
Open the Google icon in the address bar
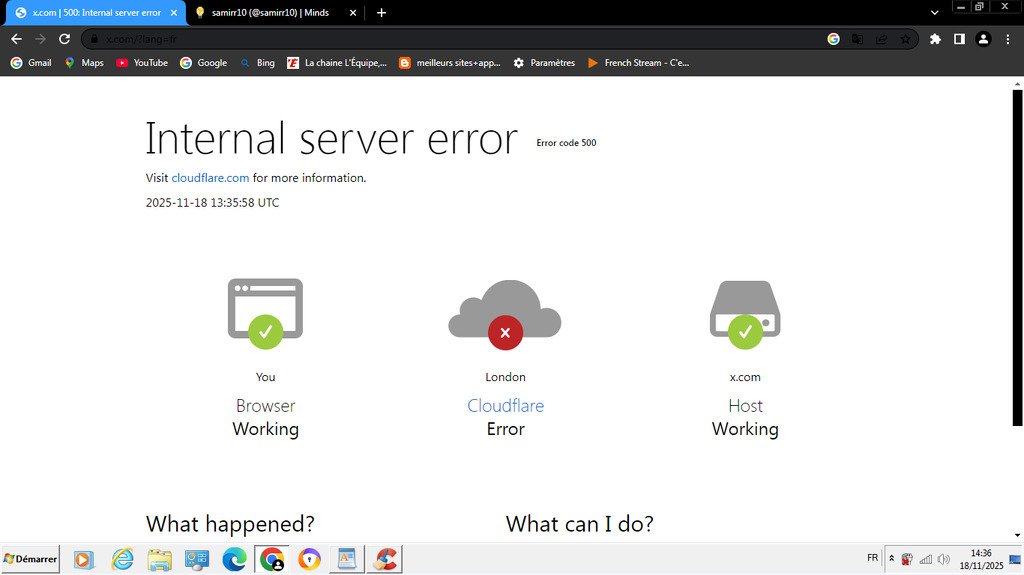tap(833, 39)
